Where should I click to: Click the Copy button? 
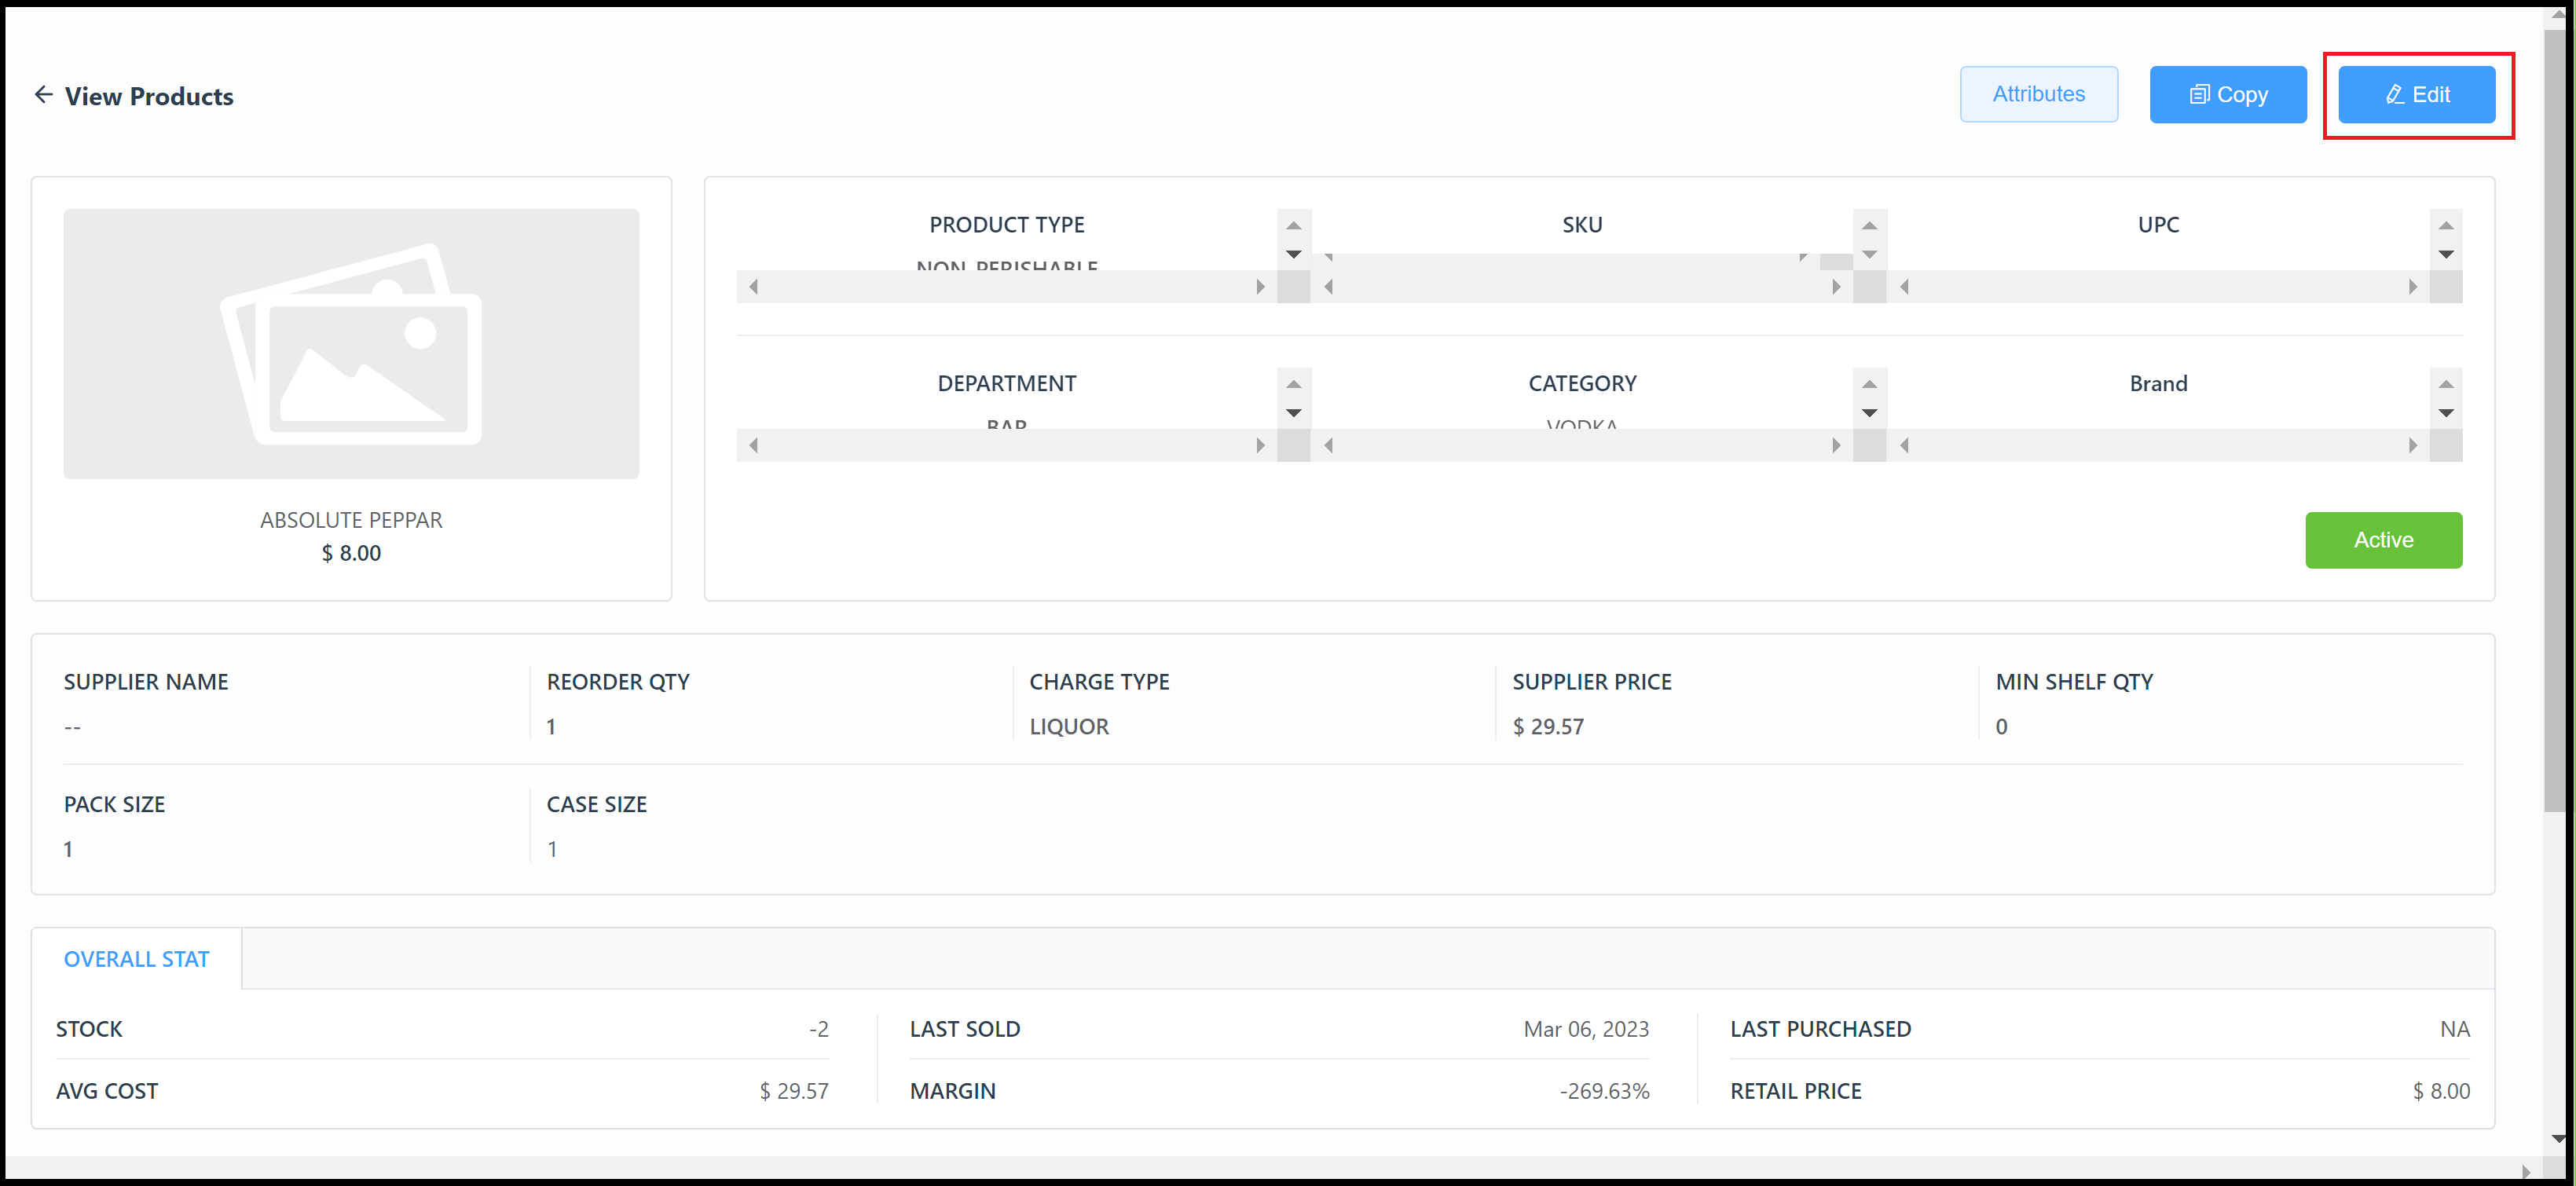click(2227, 95)
